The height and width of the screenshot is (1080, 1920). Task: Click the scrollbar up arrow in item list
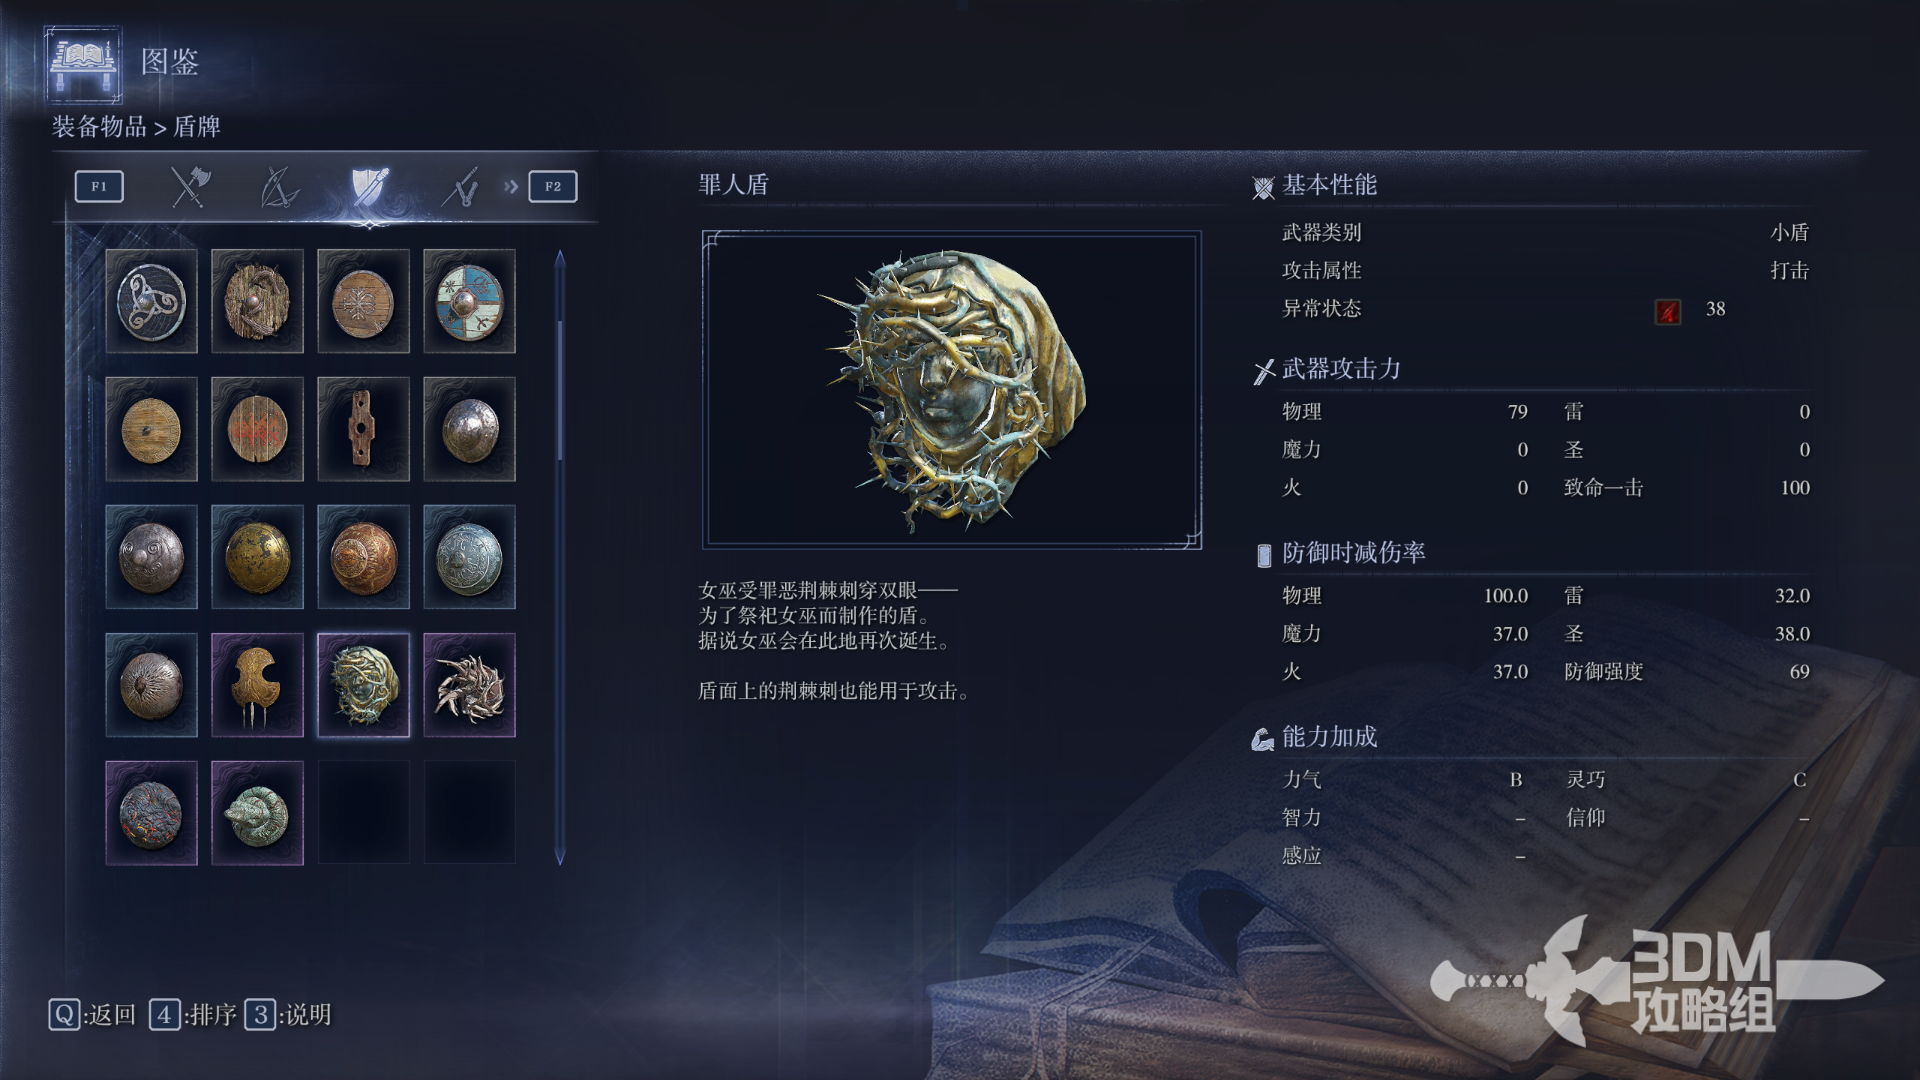coord(560,258)
